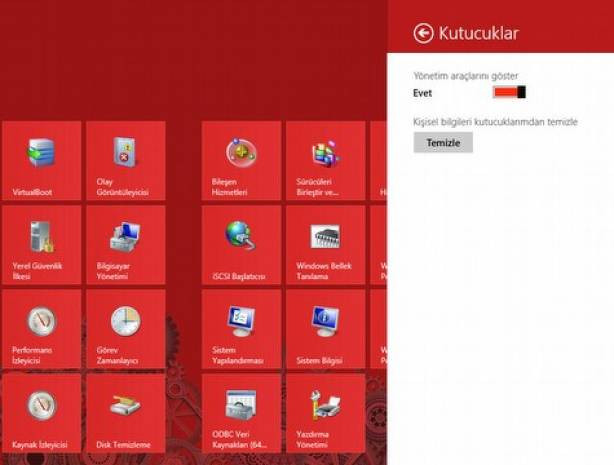
Task: Open Bilgisayar Yönetimi tile
Action: click(126, 245)
